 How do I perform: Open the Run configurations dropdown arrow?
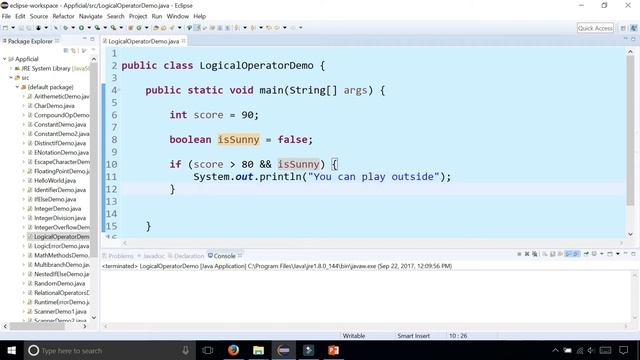pyautogui.click(x=89, y=28)
